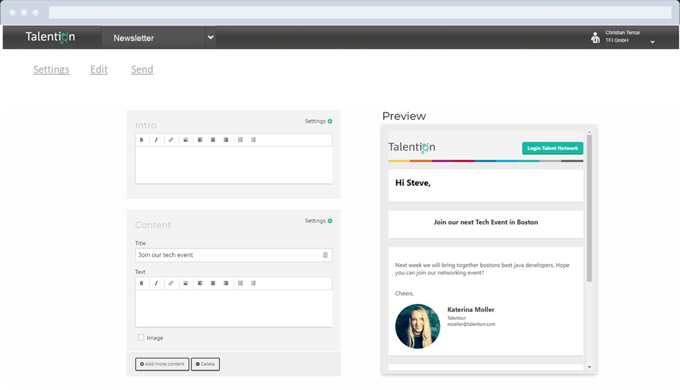
Task: Insert a link from the Intro editor toolbar
Action: 171,140
